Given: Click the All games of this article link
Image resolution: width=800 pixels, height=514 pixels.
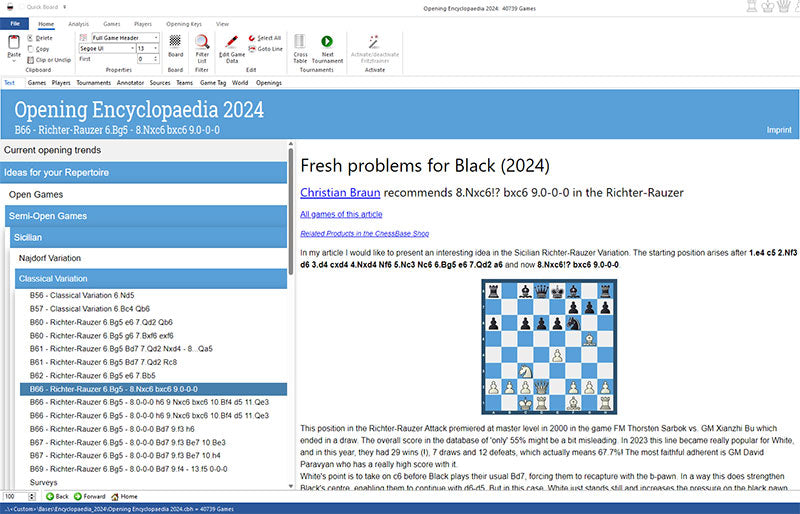Looking at the screenshot, I should (341, 214).
